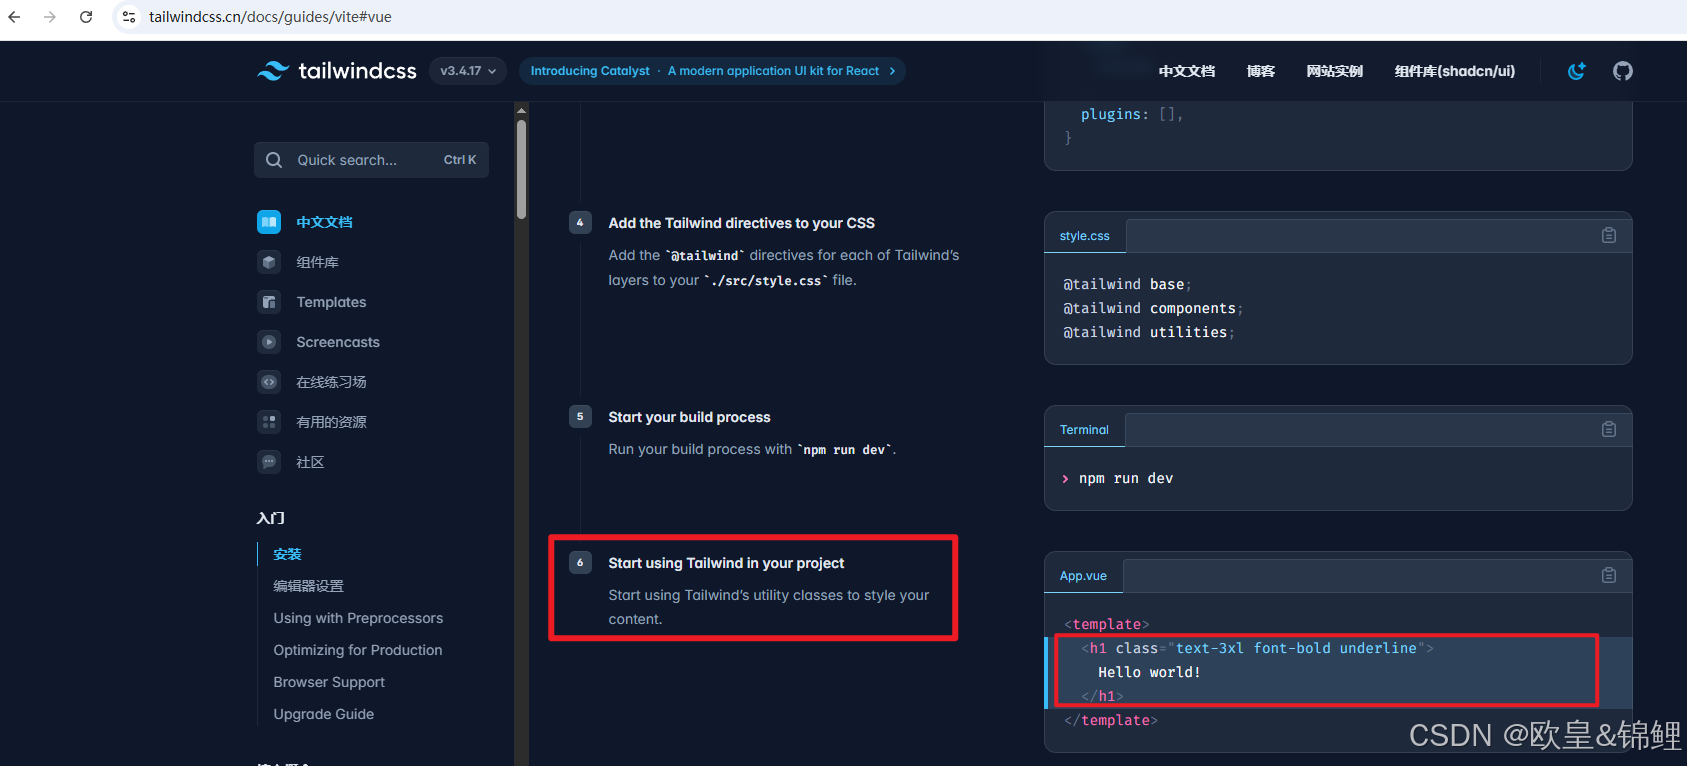
Task: Open 博客 in the top navigation
Action: [1261, 71]
